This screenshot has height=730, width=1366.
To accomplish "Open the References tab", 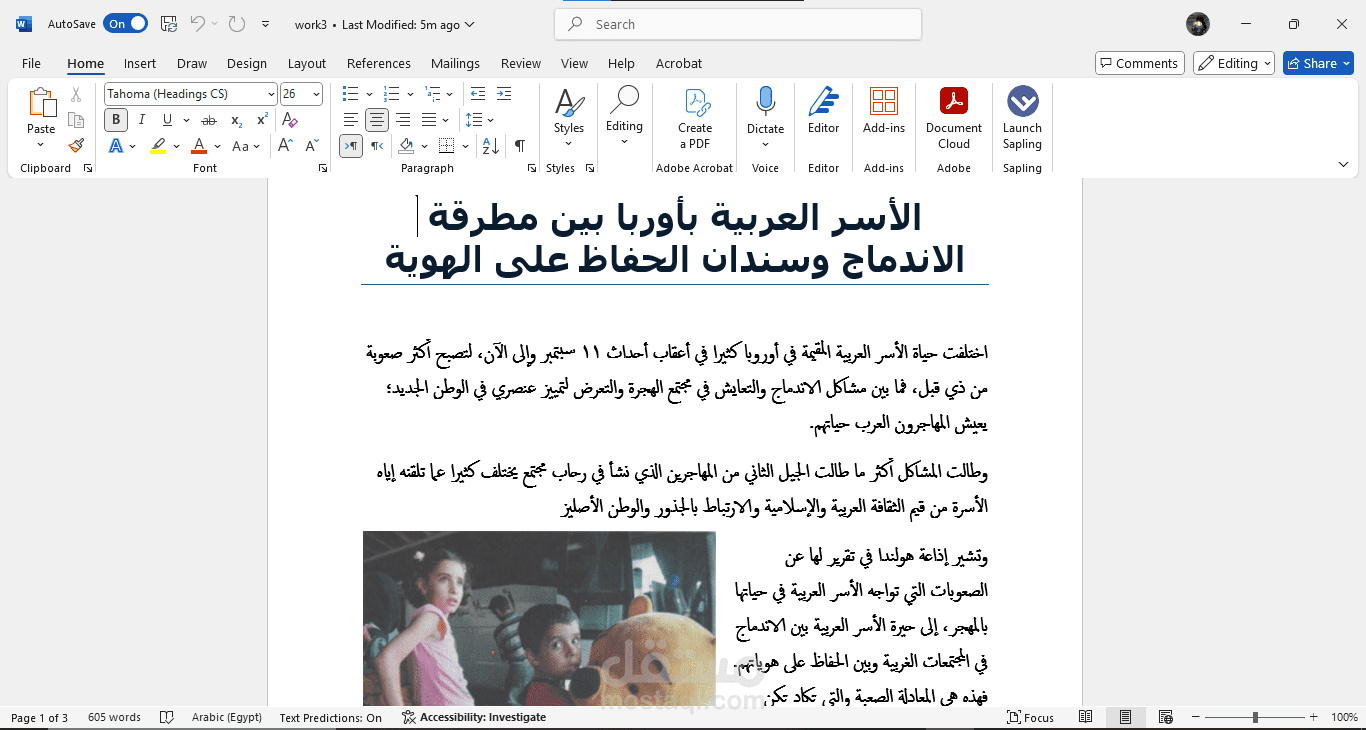I will tap(379, 63).
